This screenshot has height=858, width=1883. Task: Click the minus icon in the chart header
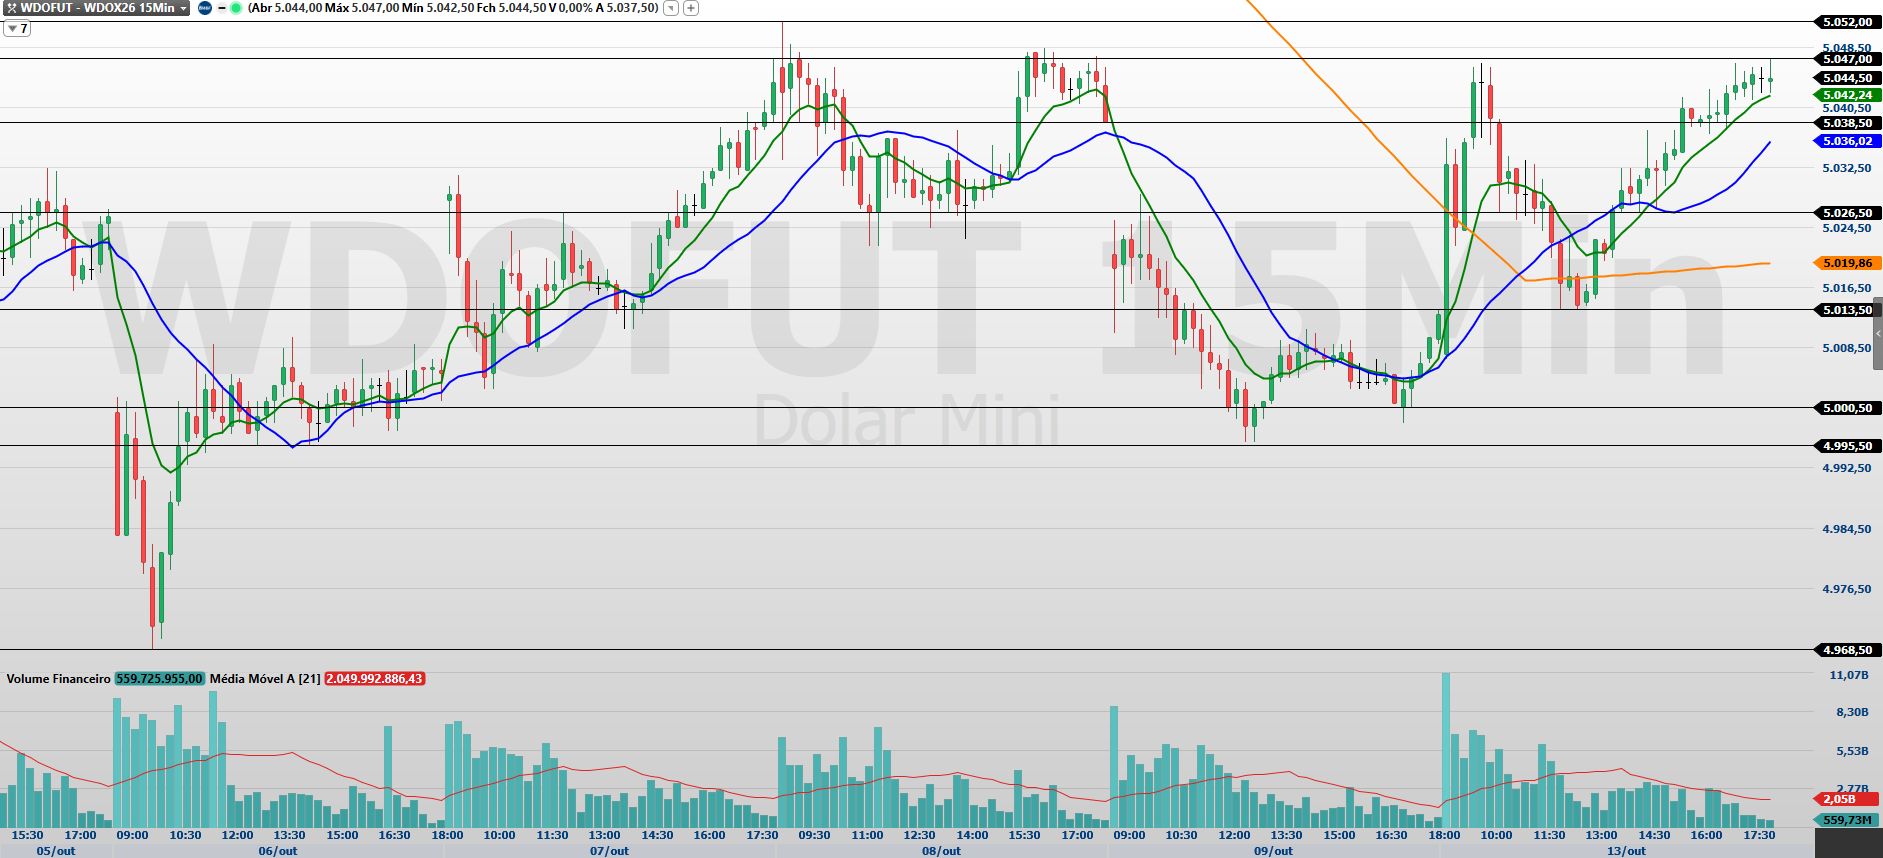(222, 8)
